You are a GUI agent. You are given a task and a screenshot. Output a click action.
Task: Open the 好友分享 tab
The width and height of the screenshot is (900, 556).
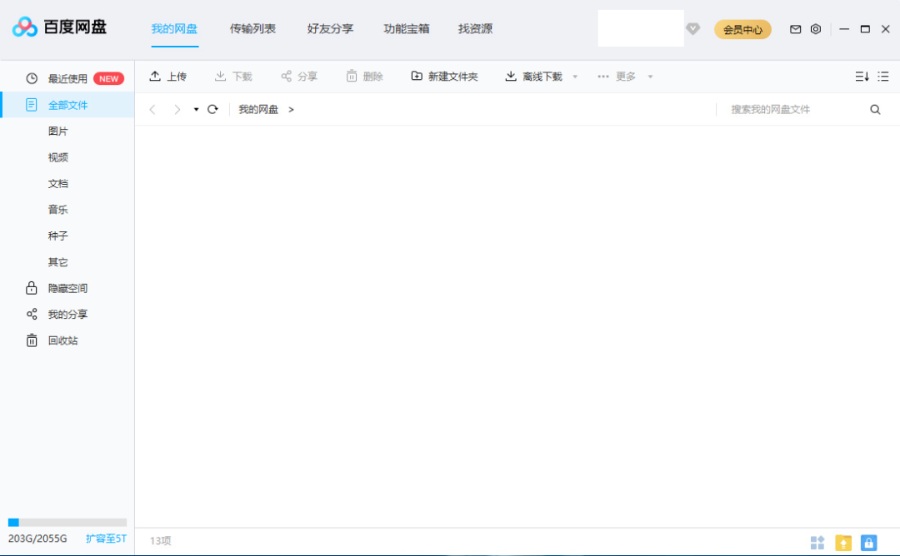[x=330, y=29]
